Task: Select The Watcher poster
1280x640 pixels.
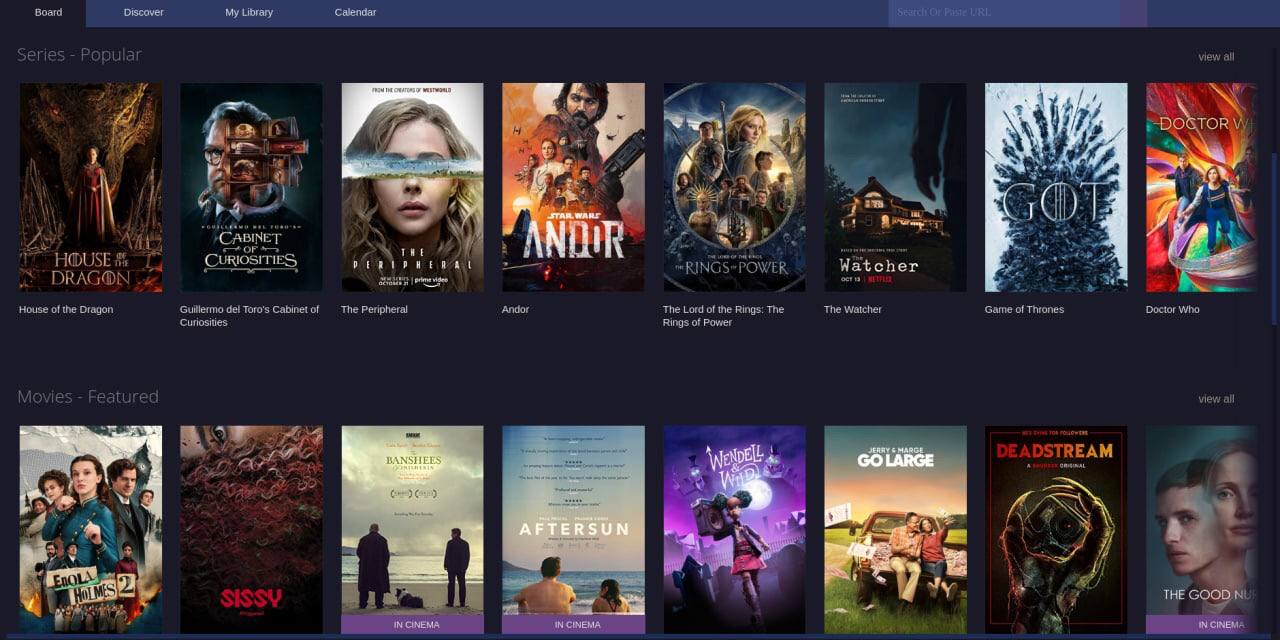Action: [x=895, y=187]
